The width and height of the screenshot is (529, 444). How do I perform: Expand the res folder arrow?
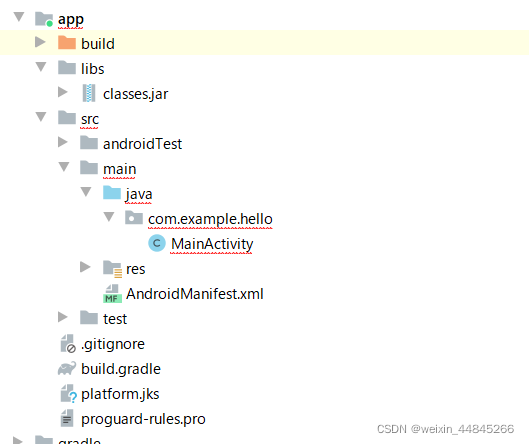[85, 267]
